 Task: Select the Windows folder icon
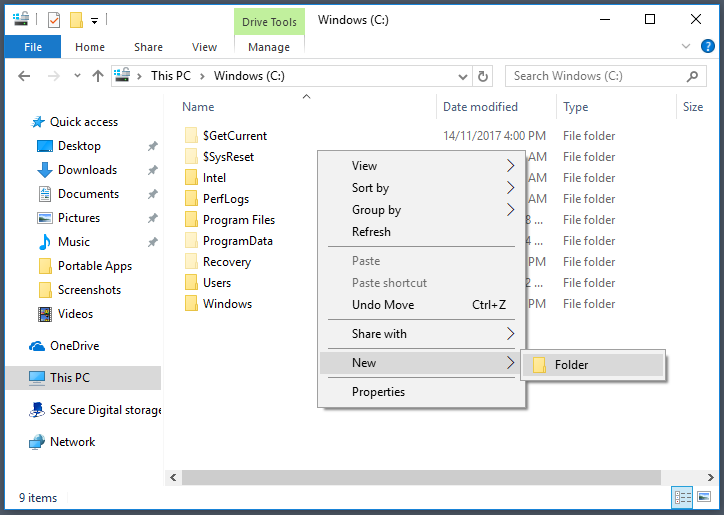pos(191,304)
